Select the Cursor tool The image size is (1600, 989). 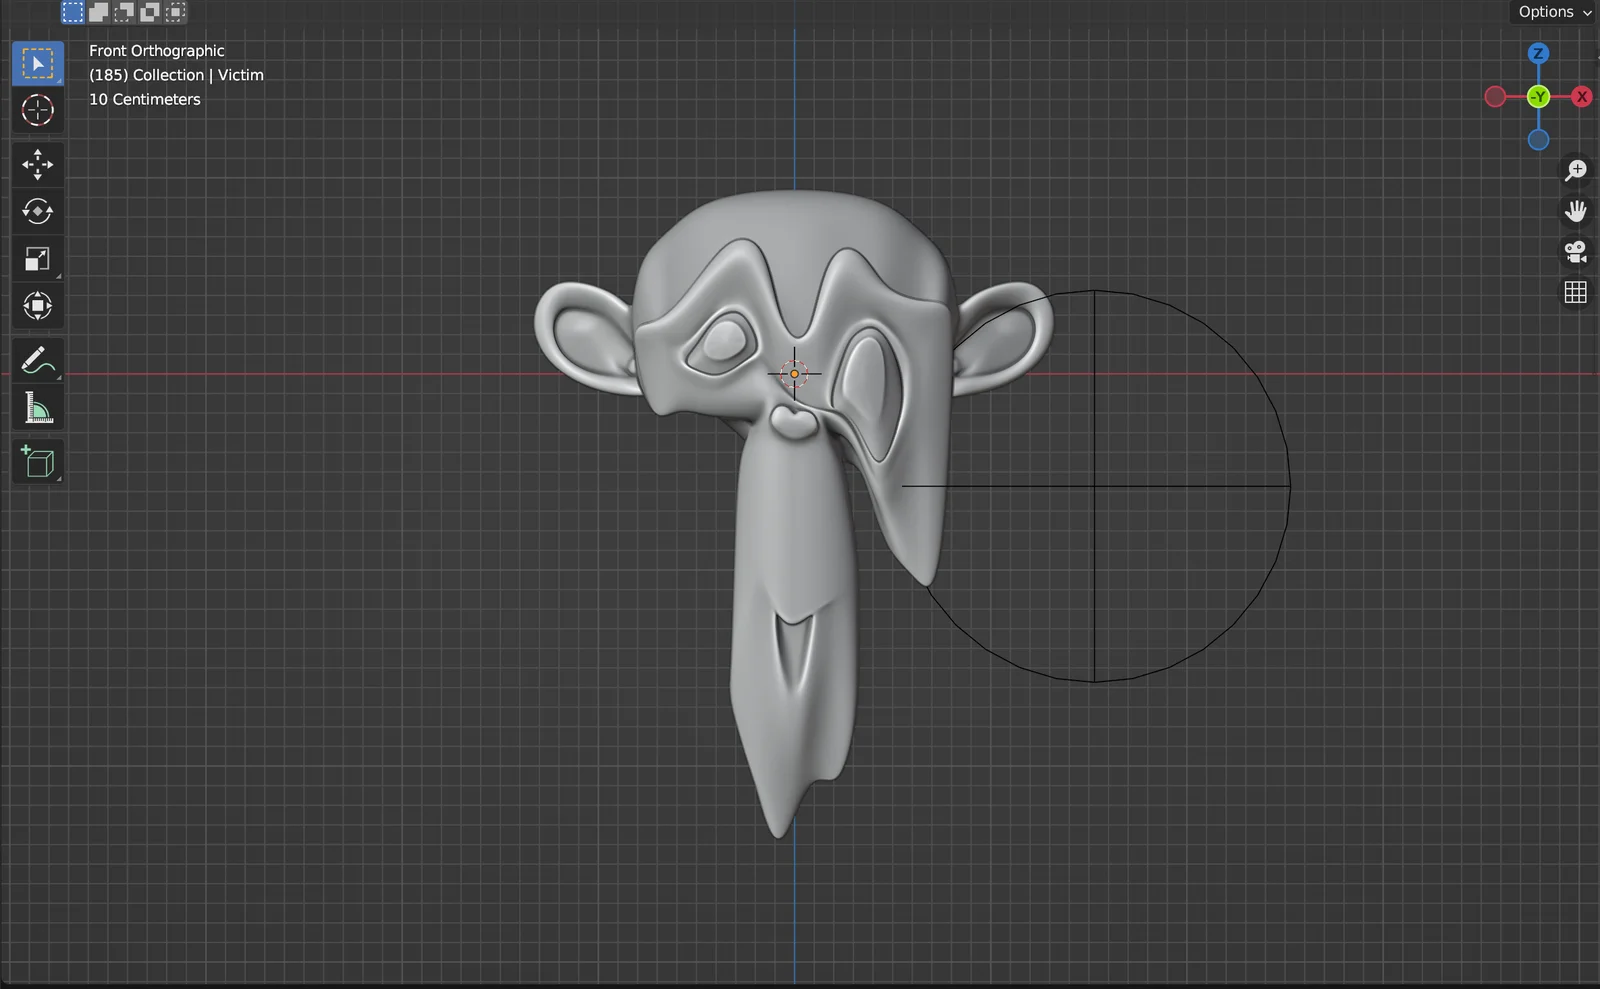tap(37, 110)
